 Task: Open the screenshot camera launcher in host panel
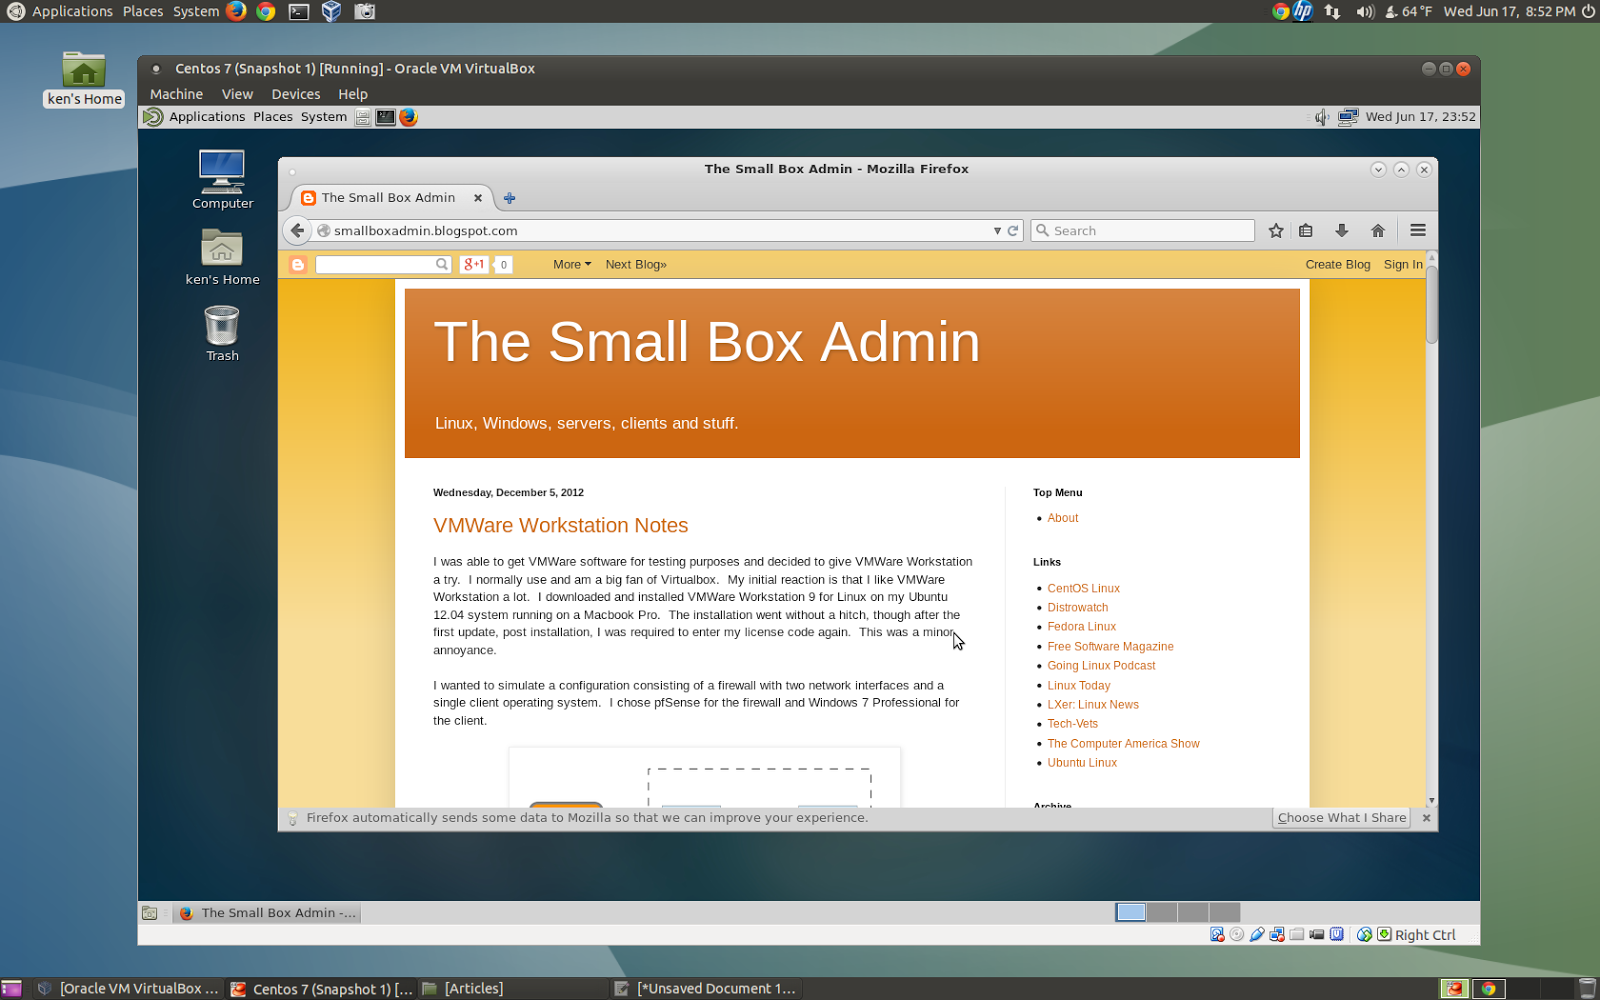[365, 11]
